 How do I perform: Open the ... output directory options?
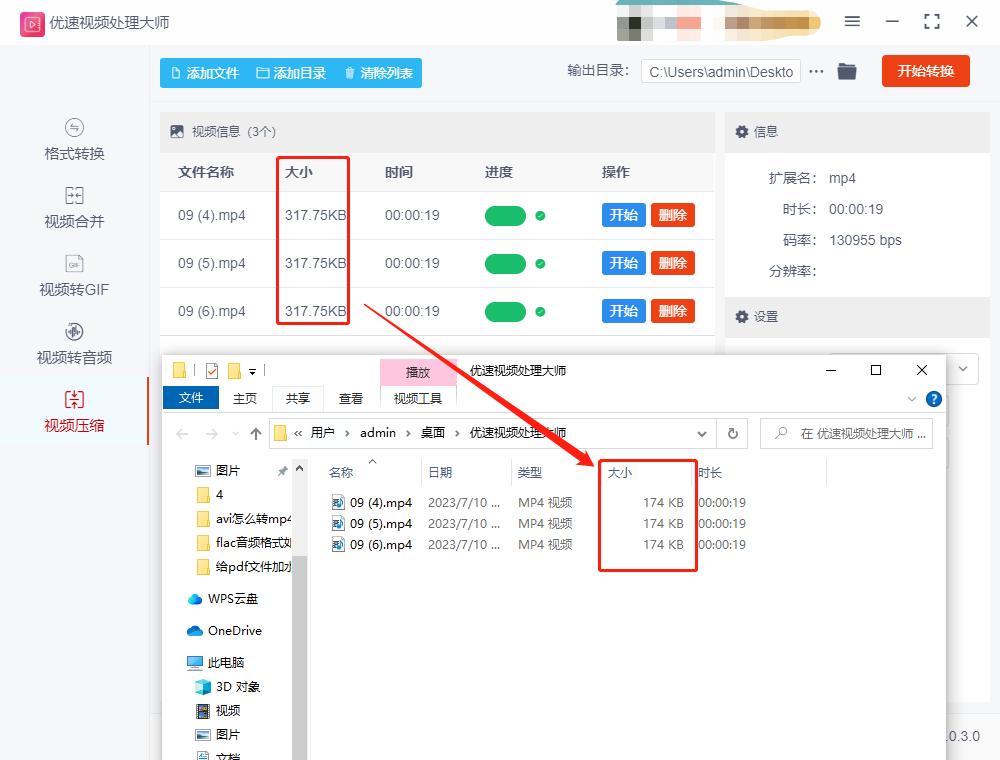pos(817,71)
